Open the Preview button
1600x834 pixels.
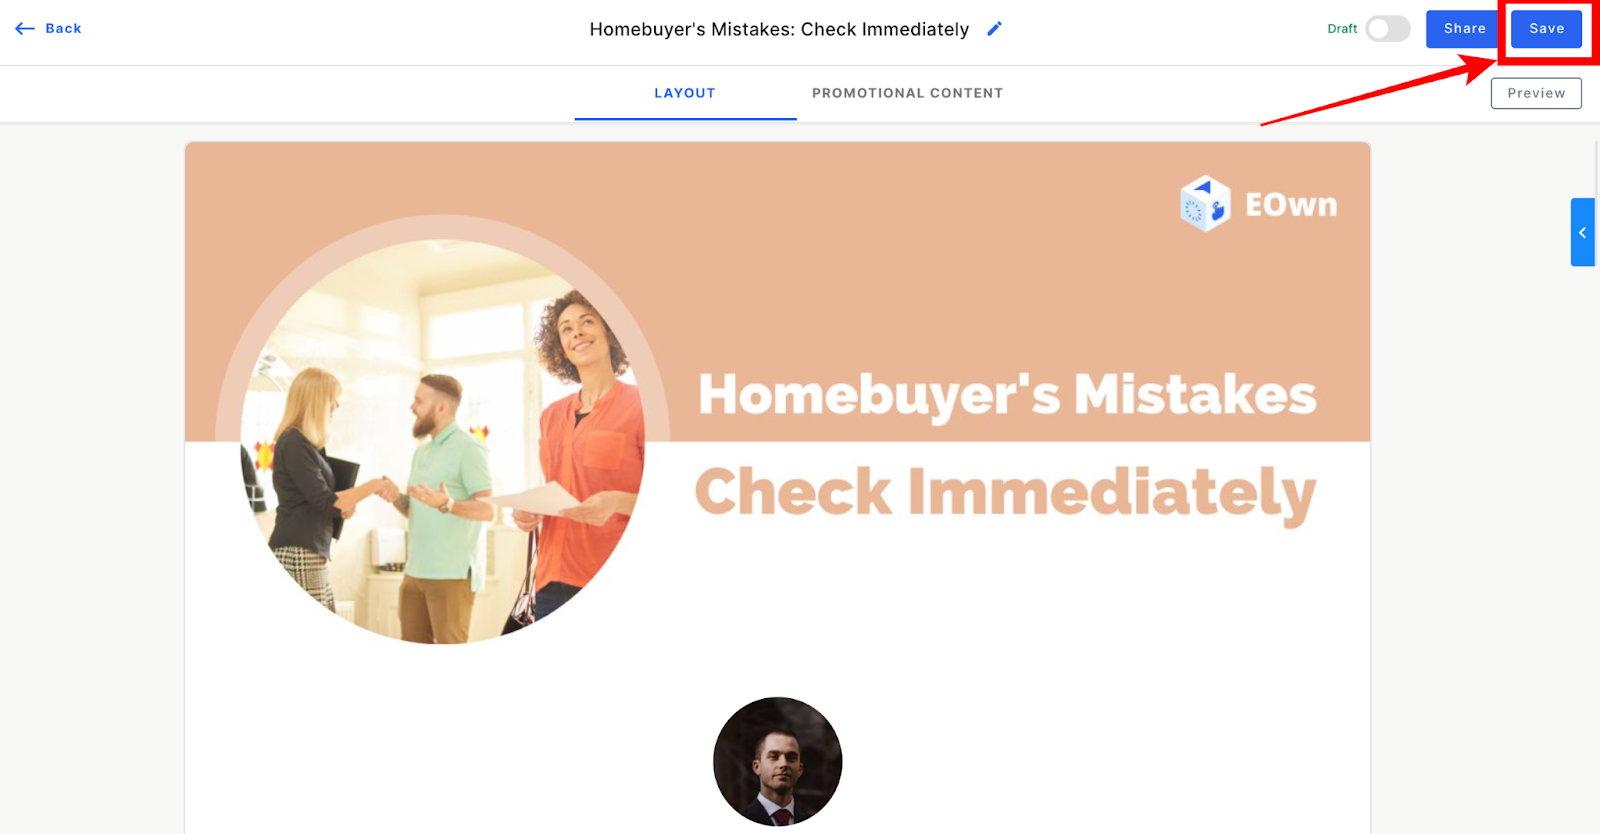(x=1536, y=93)
